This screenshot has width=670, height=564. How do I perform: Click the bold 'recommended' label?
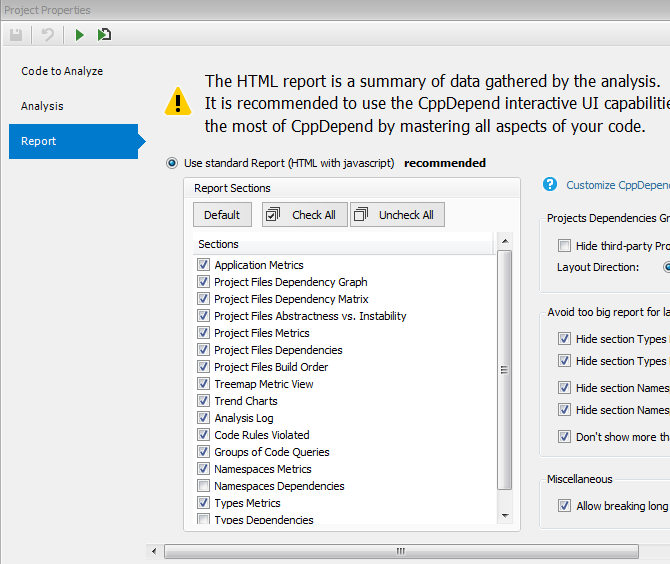(445, 163)
